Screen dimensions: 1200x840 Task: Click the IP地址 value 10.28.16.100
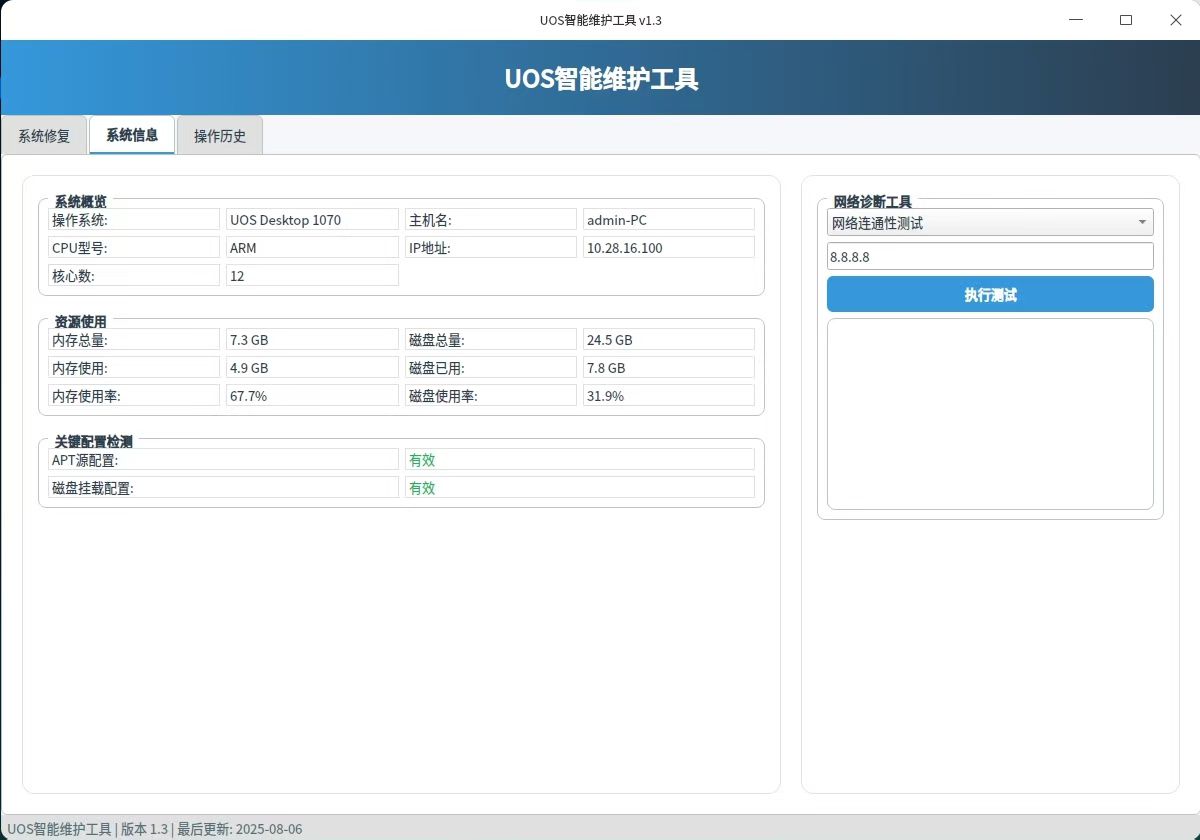(x=669, y=248)
